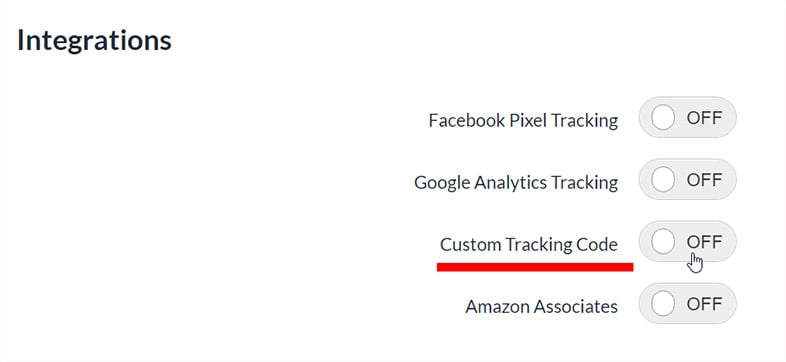Viewport: 786px width, 362px height.
Task: Click the round knob of Custom Tracking toggle
Action: (x=663, y=241)
